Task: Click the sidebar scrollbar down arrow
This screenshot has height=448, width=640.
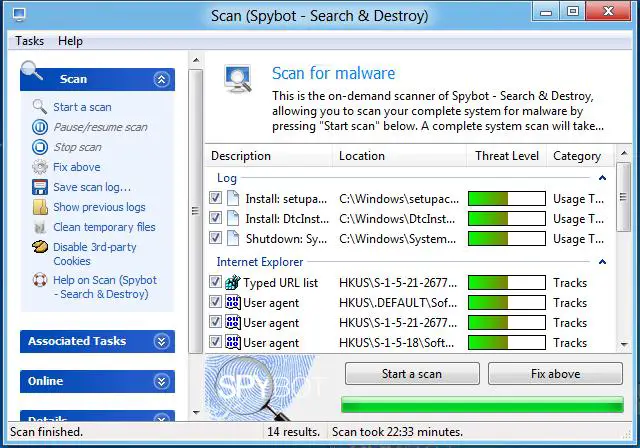Action: coord(196,413)
